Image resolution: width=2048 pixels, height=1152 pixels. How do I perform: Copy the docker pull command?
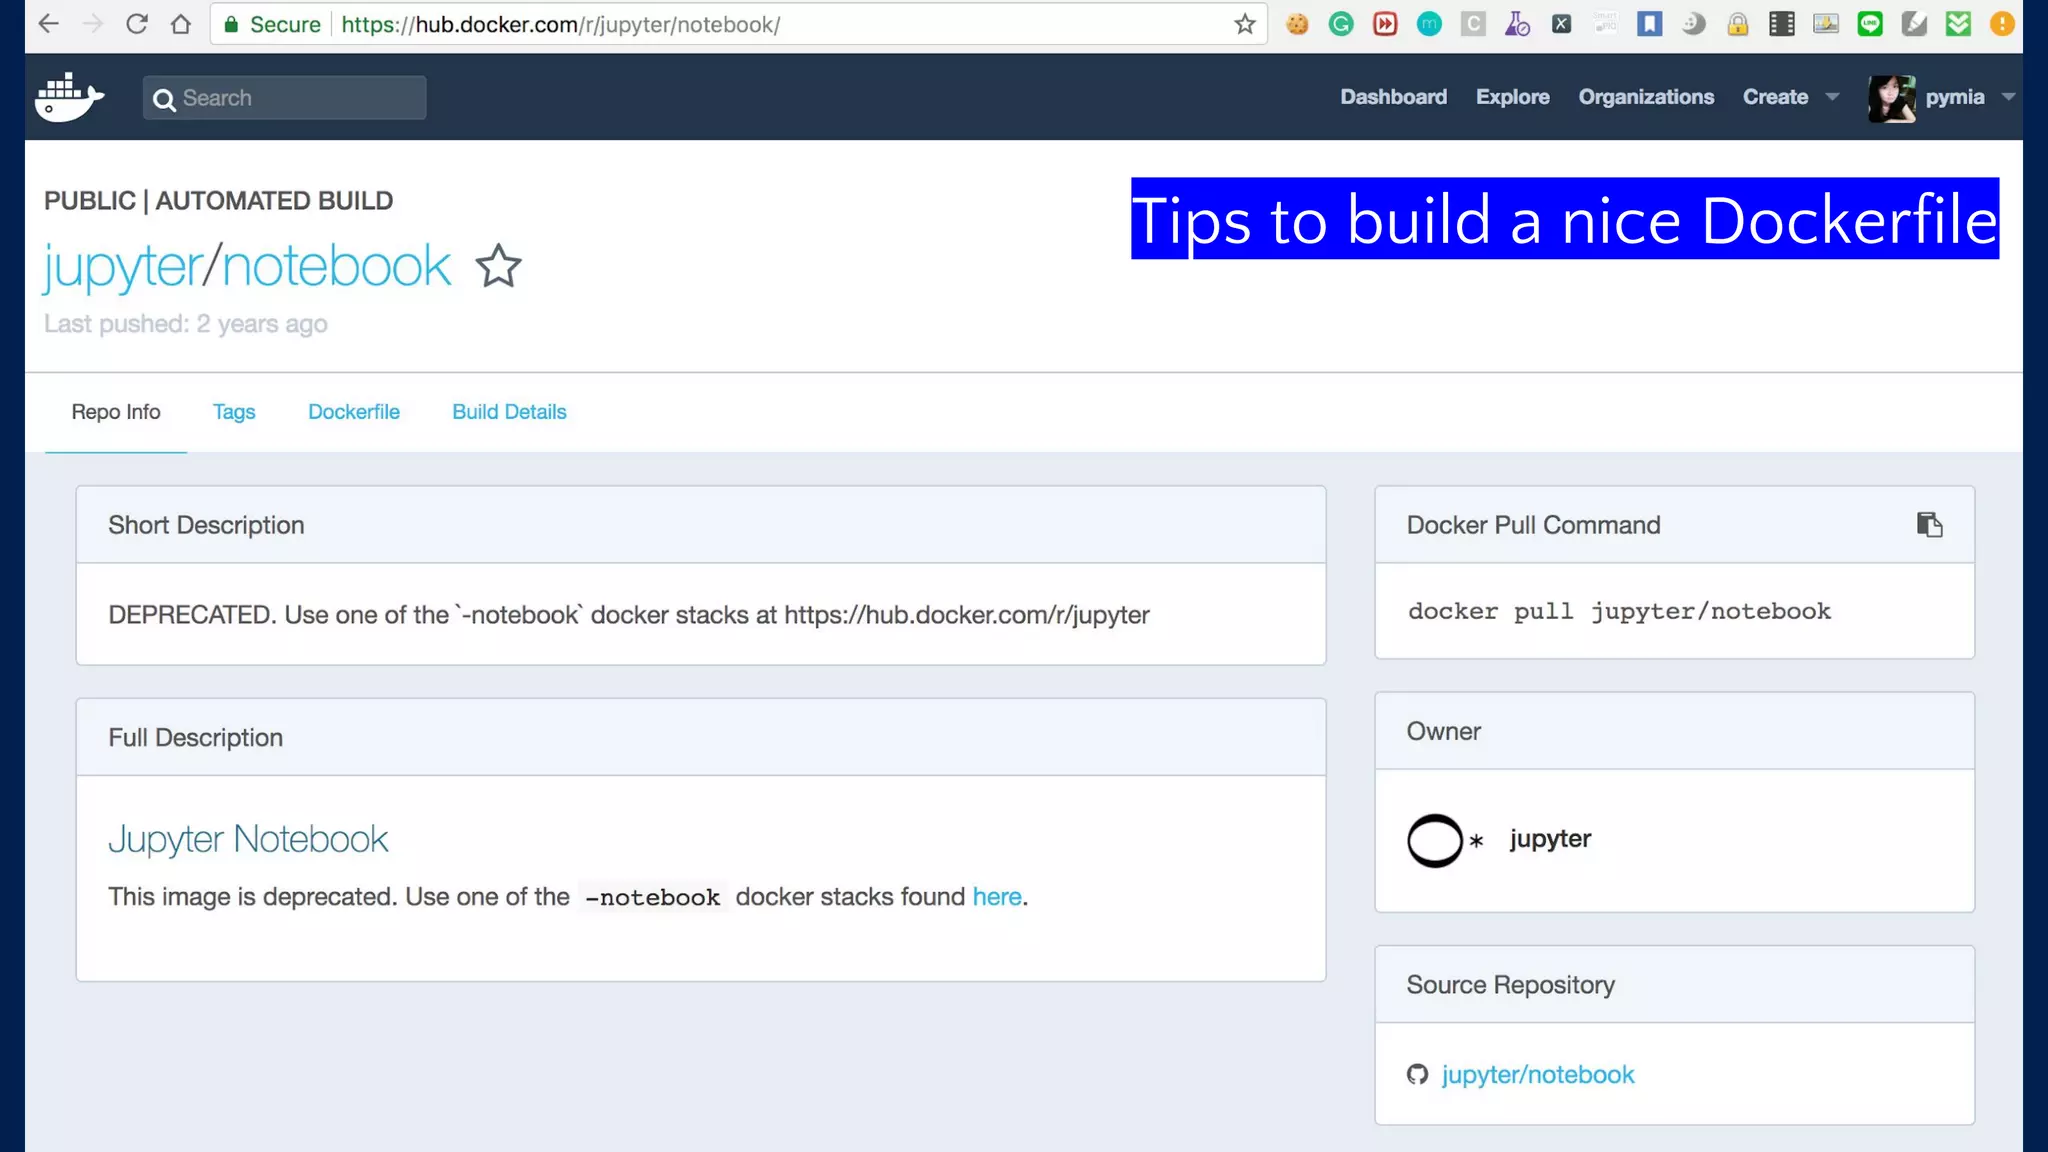pos(1929,525)
